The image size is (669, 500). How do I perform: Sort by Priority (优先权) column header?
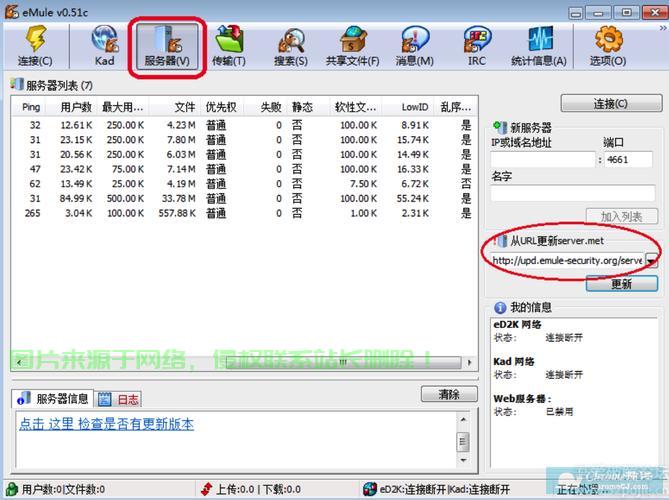pos(222,107)
